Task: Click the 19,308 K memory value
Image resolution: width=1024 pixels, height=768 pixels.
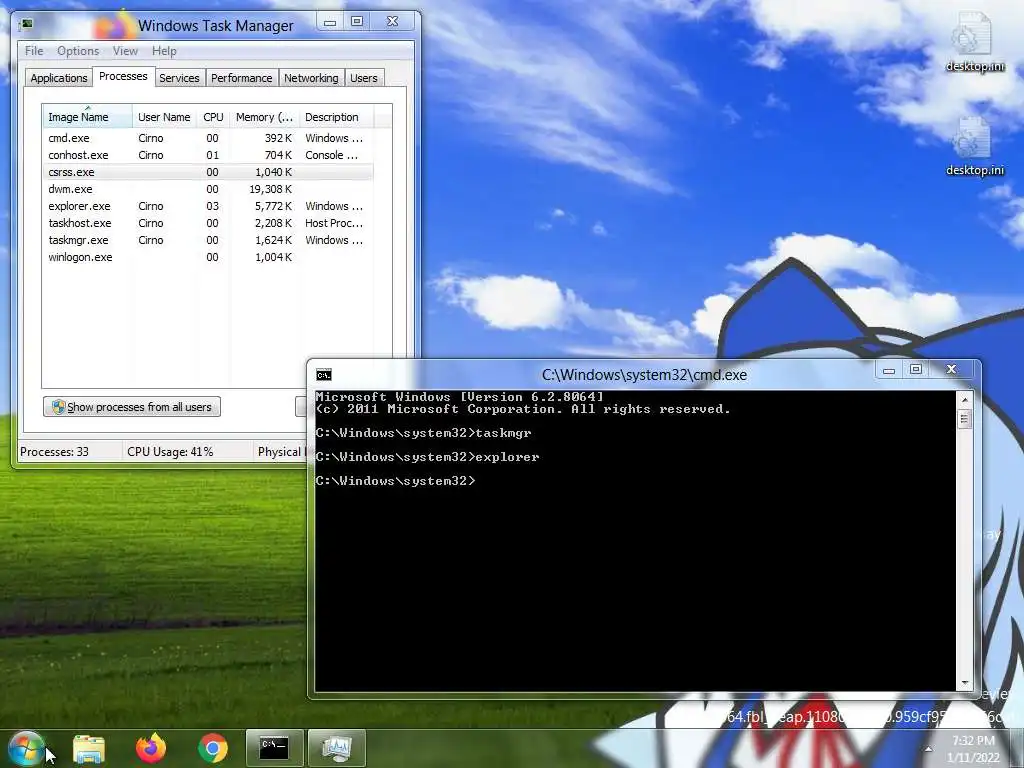Action: coord(270,189)
